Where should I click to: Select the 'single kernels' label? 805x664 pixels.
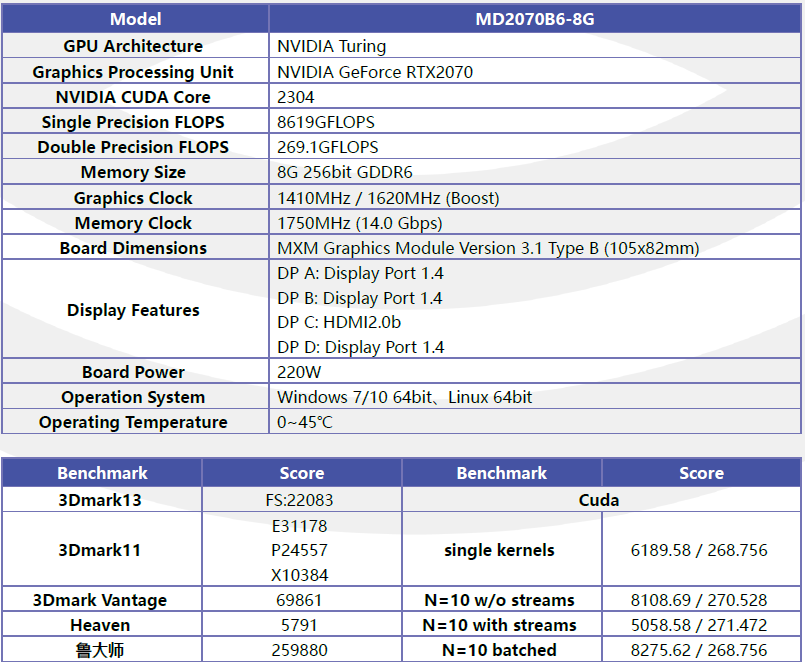click(499, 551)
